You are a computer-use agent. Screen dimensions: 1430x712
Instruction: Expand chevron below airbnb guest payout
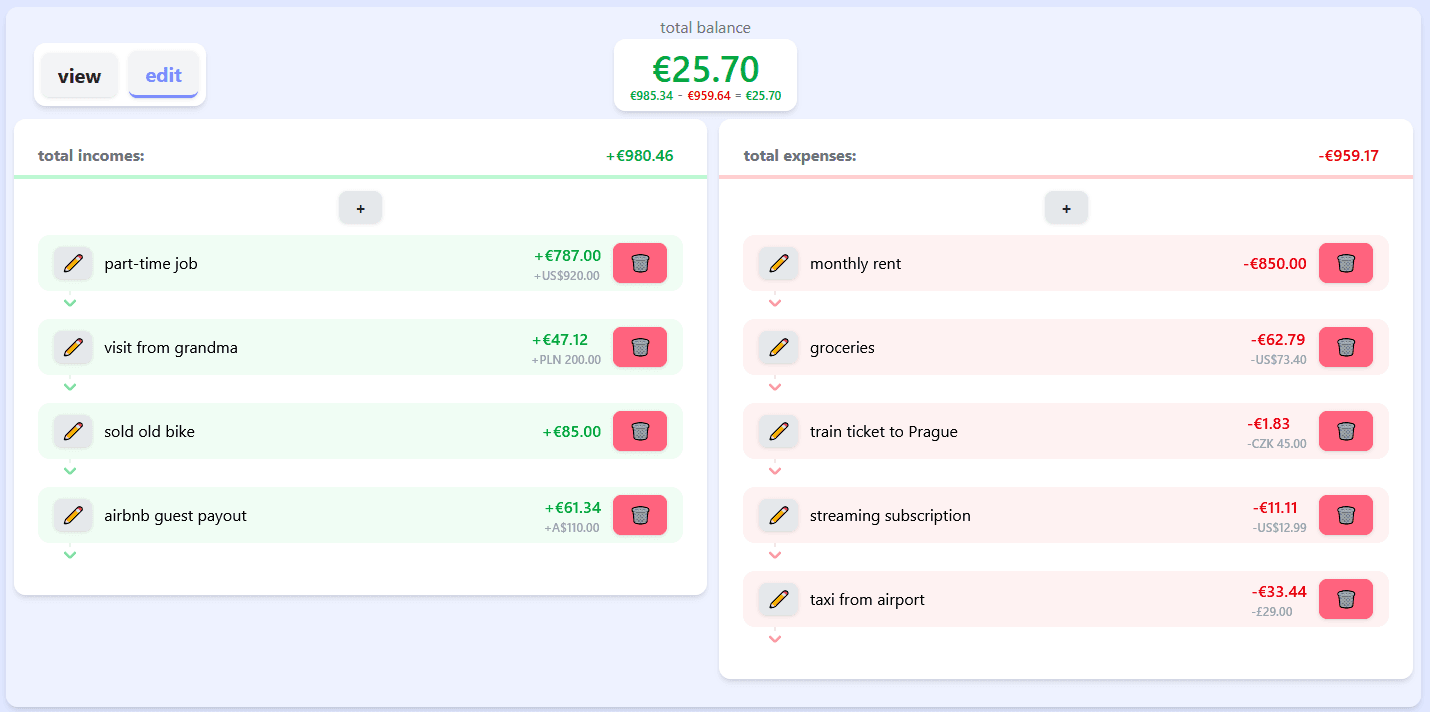pyautogui.click(x=70, y=554)
